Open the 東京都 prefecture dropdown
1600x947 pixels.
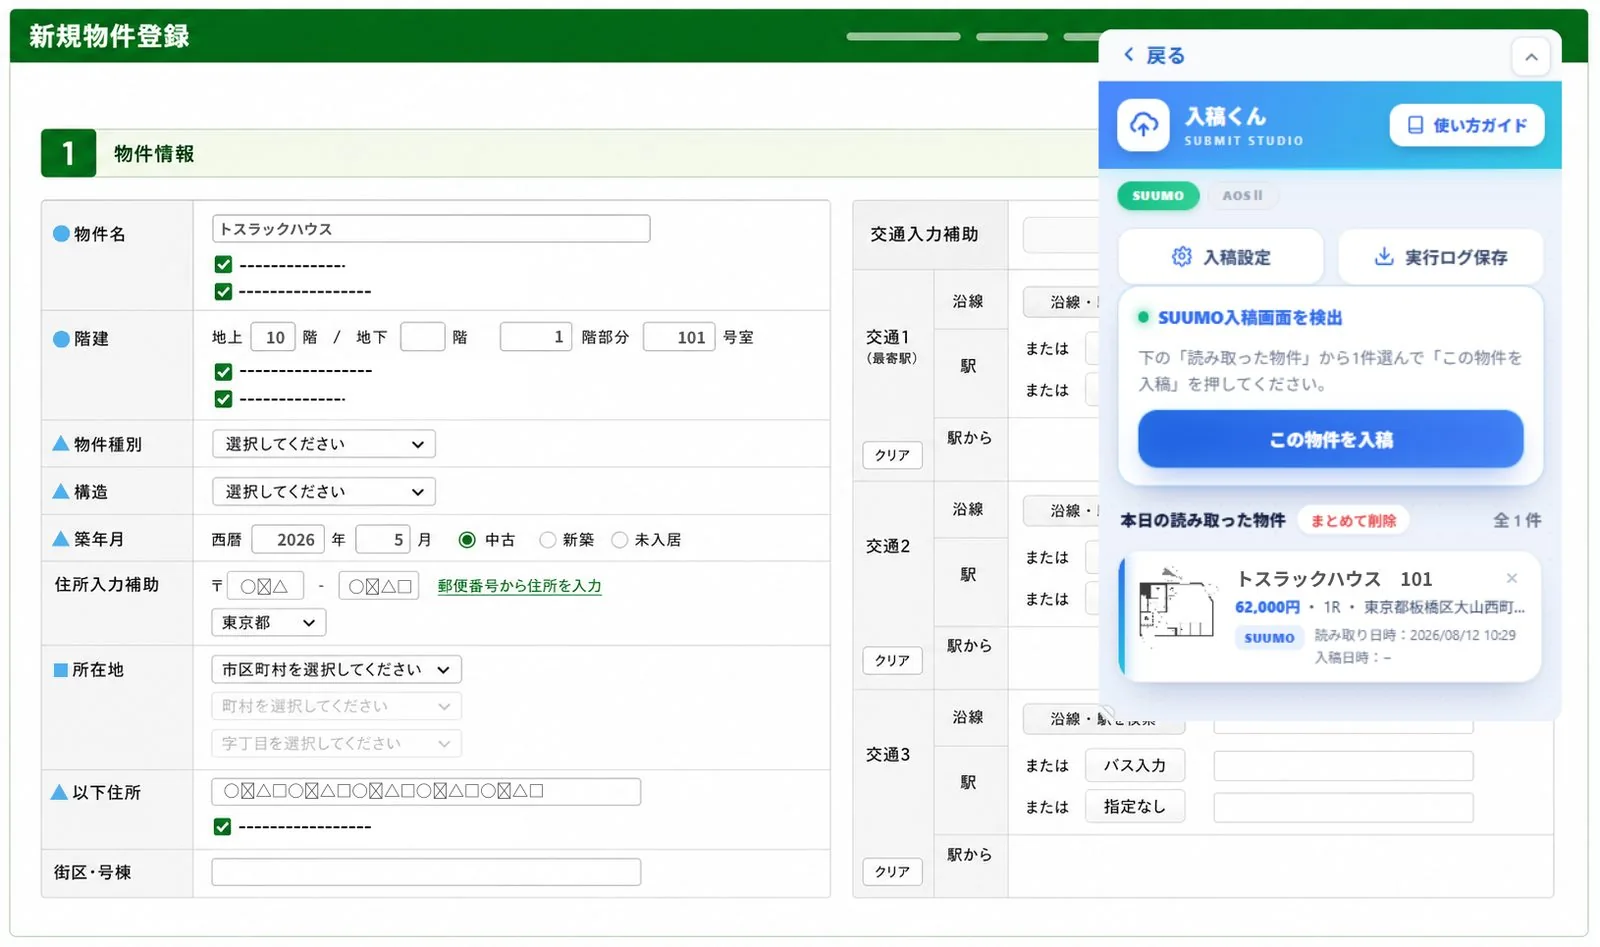[268, 622]
